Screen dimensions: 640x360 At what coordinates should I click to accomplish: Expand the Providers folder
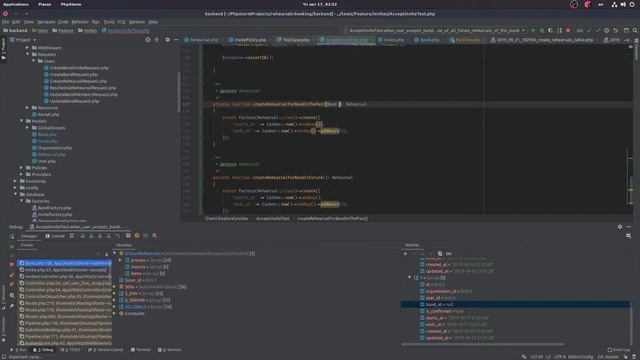pos(22,174)
